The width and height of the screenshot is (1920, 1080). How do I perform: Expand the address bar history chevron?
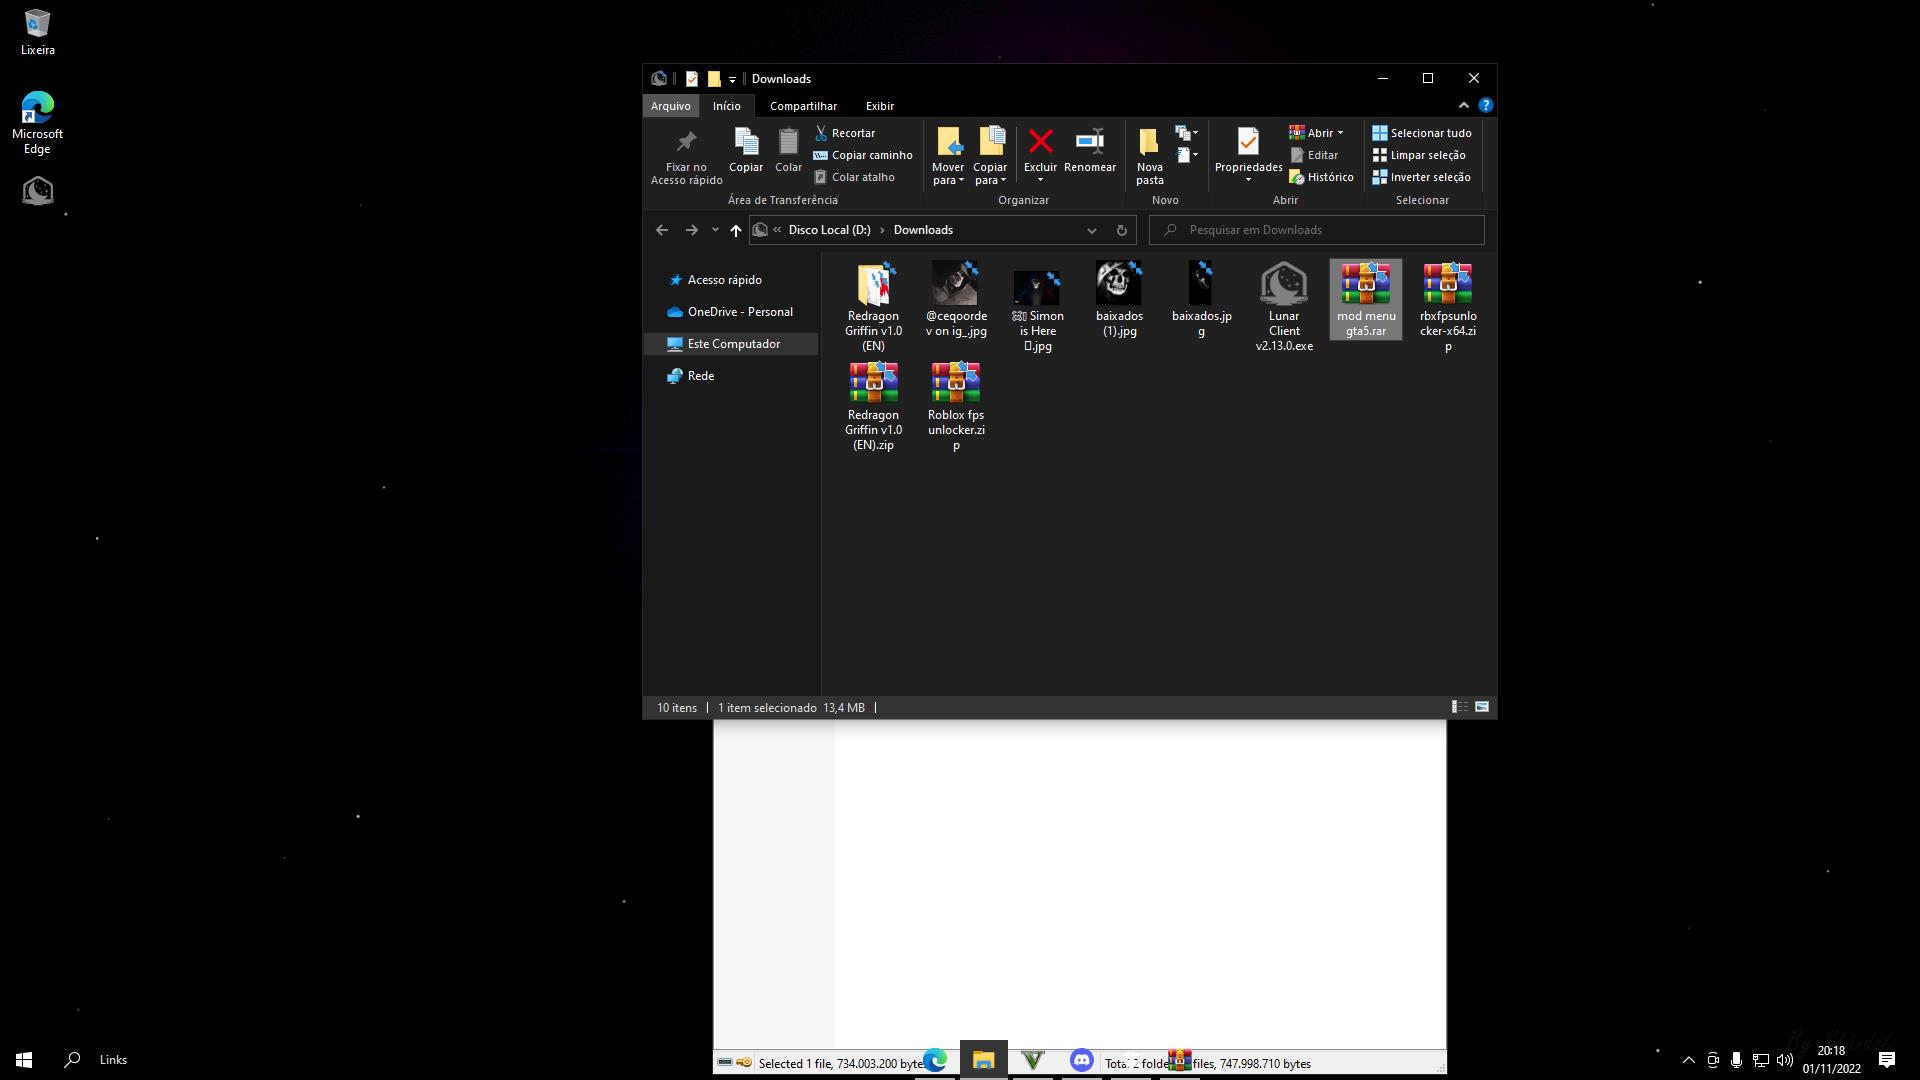coord(1091,230)
